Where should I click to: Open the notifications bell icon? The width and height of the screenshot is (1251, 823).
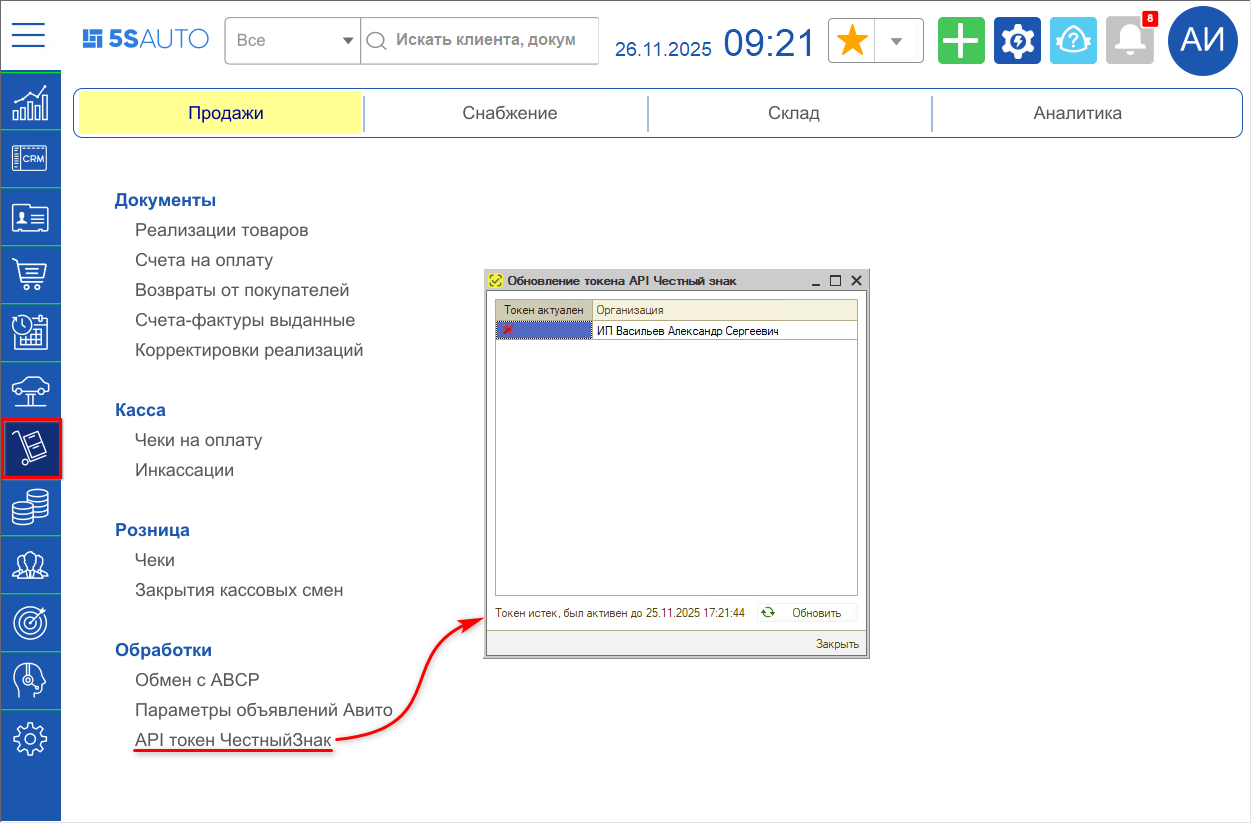pyautogui.click(x=1130, y=41)
